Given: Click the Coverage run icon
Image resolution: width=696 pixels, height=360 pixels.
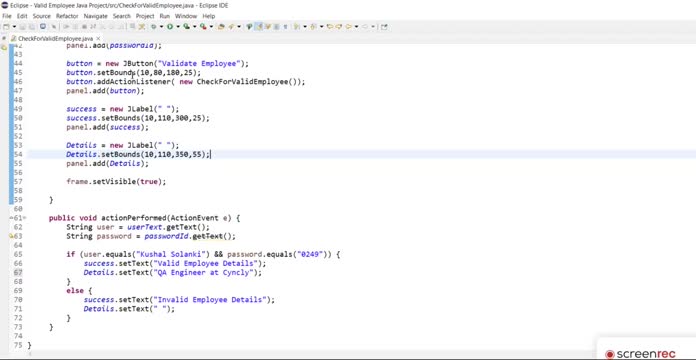Looking at the screenshot, I should (x=186, y=27).
